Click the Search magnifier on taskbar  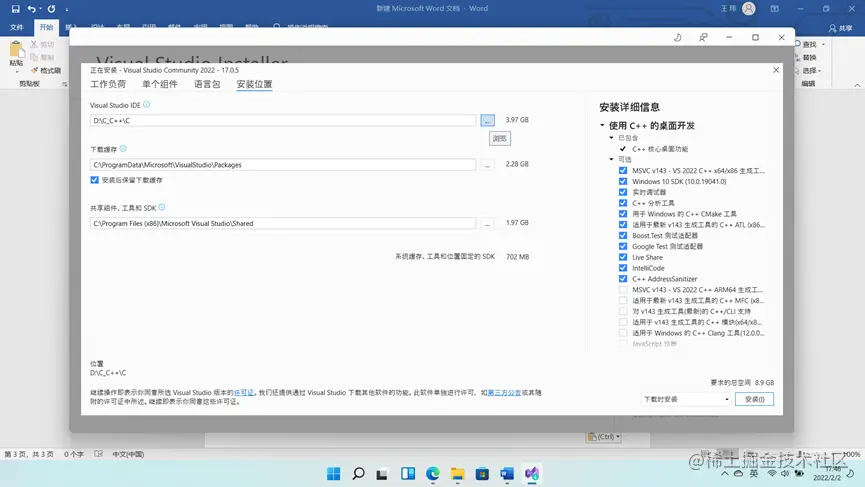coord(358,474)
